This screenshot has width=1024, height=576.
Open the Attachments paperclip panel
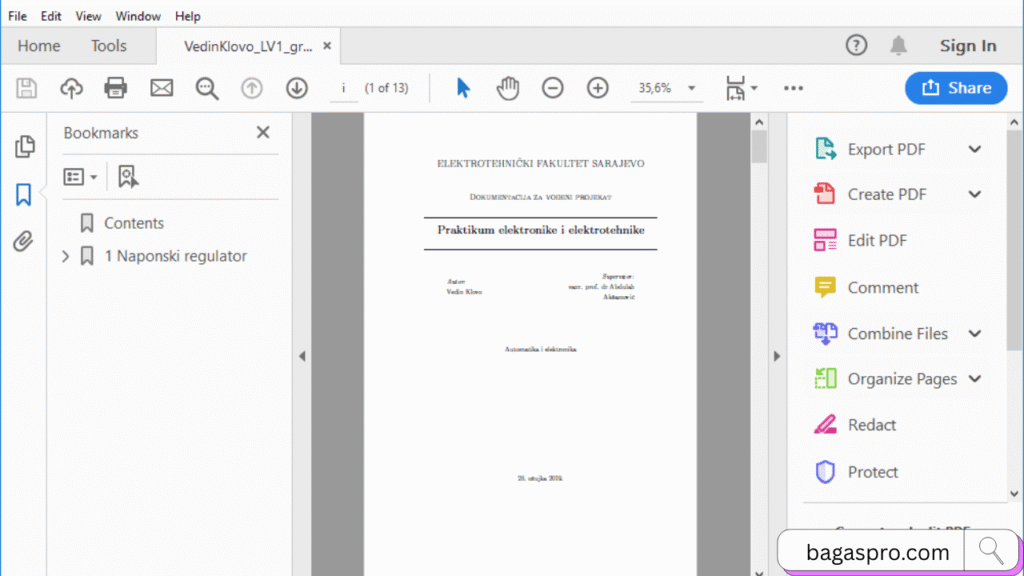(x=25, y=241)
